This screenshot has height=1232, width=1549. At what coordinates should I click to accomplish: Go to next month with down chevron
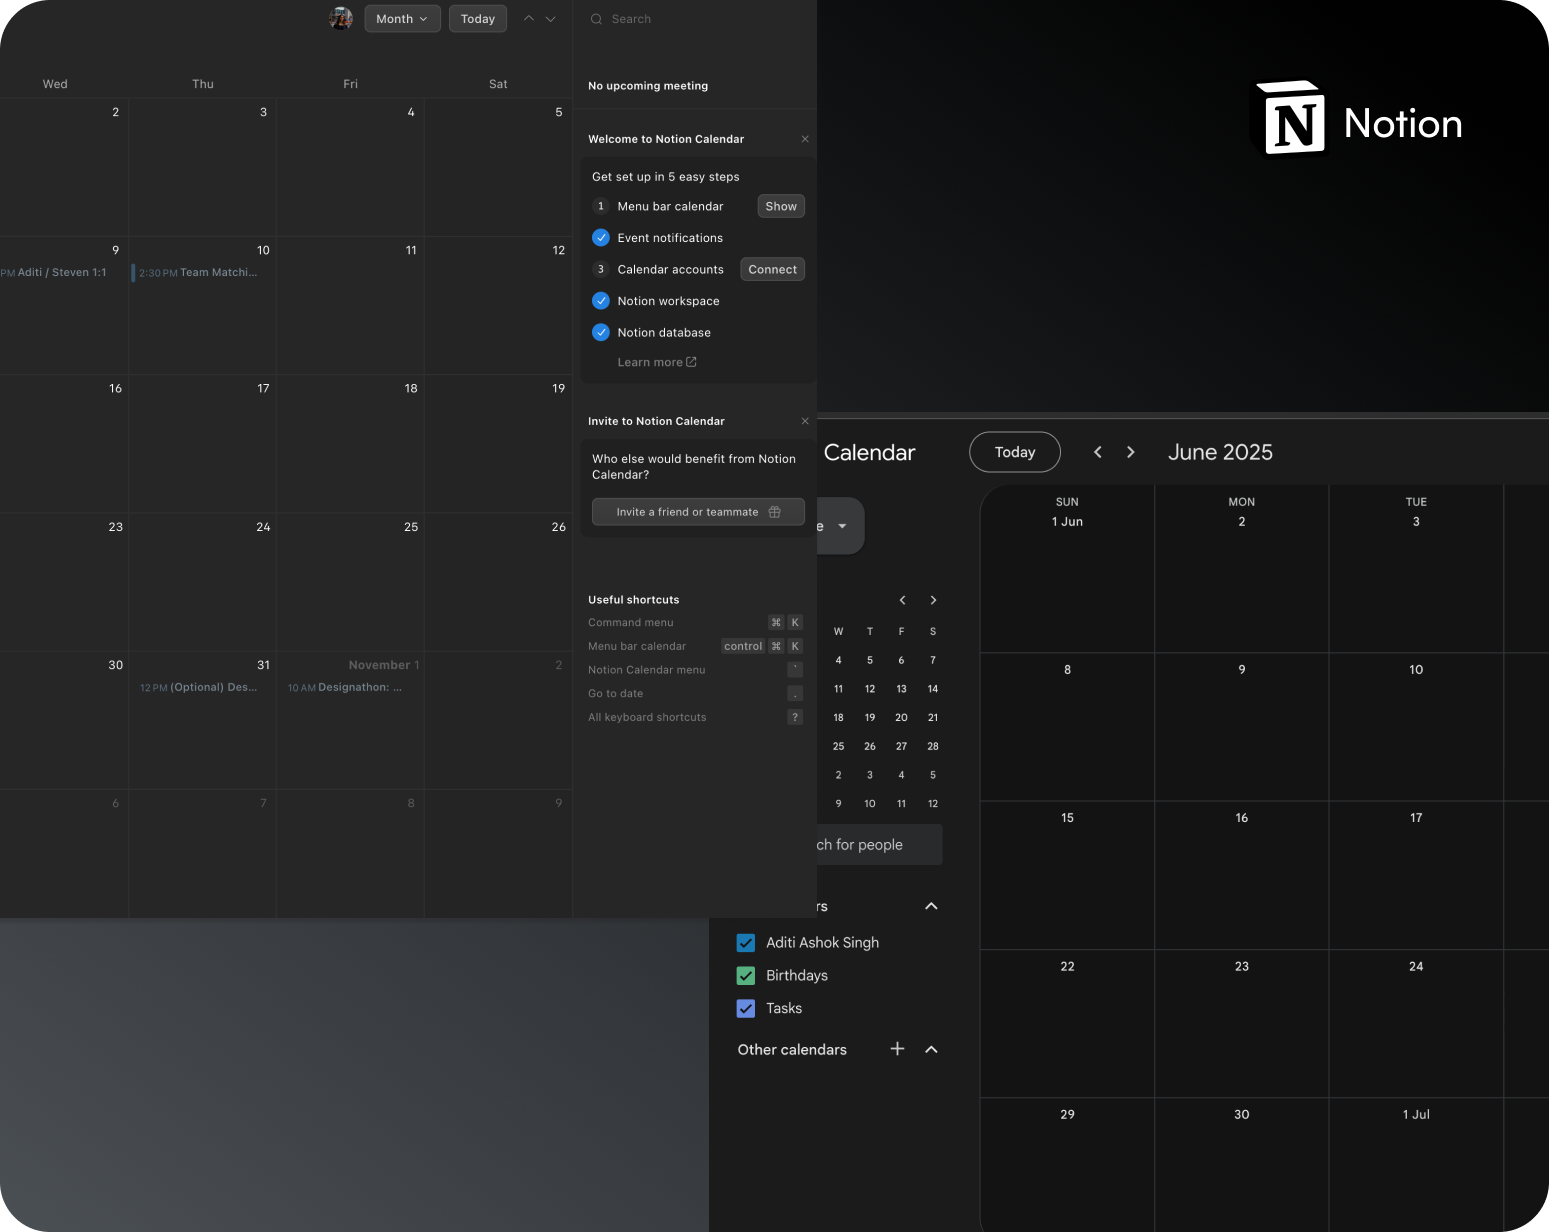pos(551,19)
